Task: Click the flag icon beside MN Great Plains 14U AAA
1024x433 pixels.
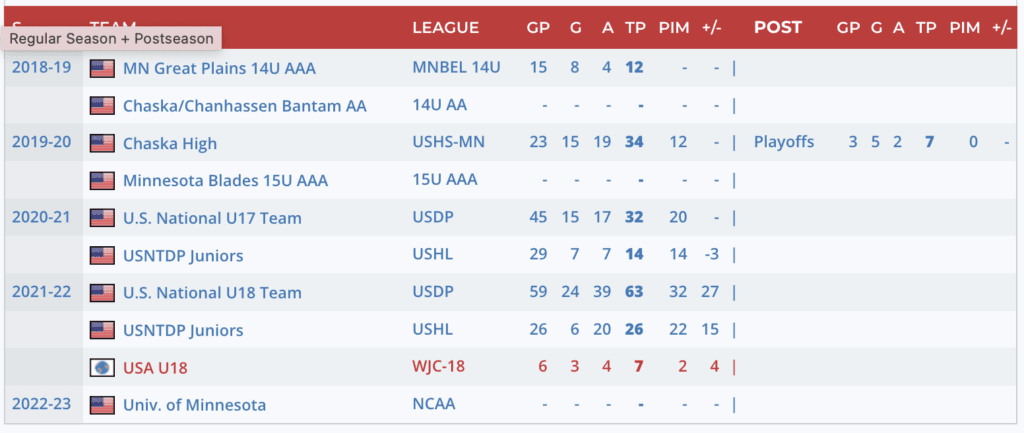Action: (102, 68)
